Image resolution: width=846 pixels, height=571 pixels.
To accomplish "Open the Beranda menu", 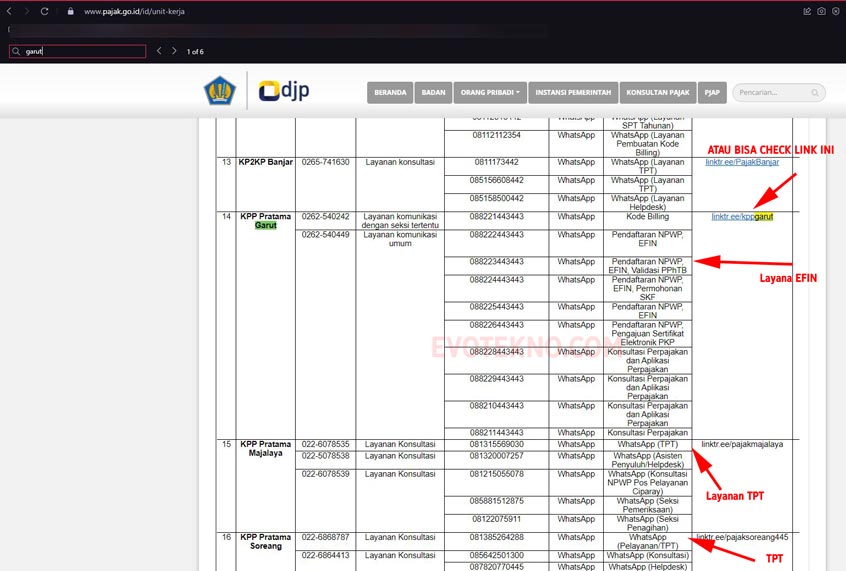I will click(390, 93).
